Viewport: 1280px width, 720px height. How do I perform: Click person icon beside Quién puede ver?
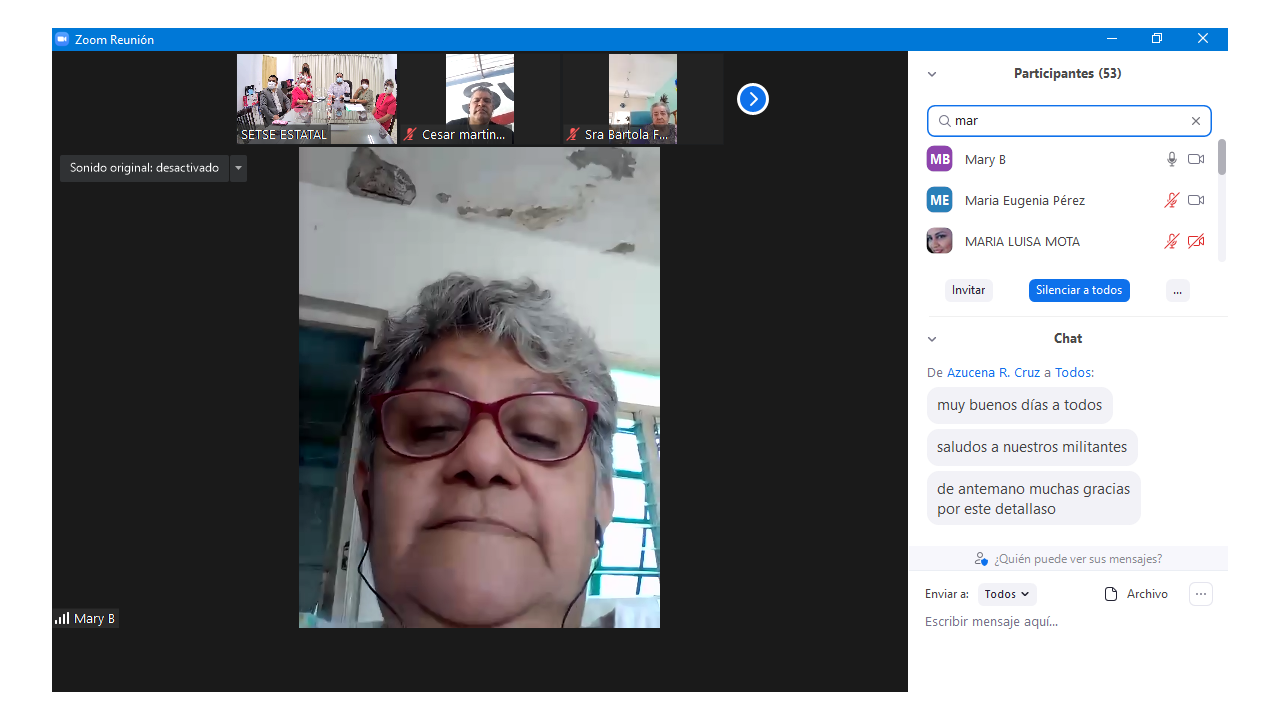tap(981, 559)
